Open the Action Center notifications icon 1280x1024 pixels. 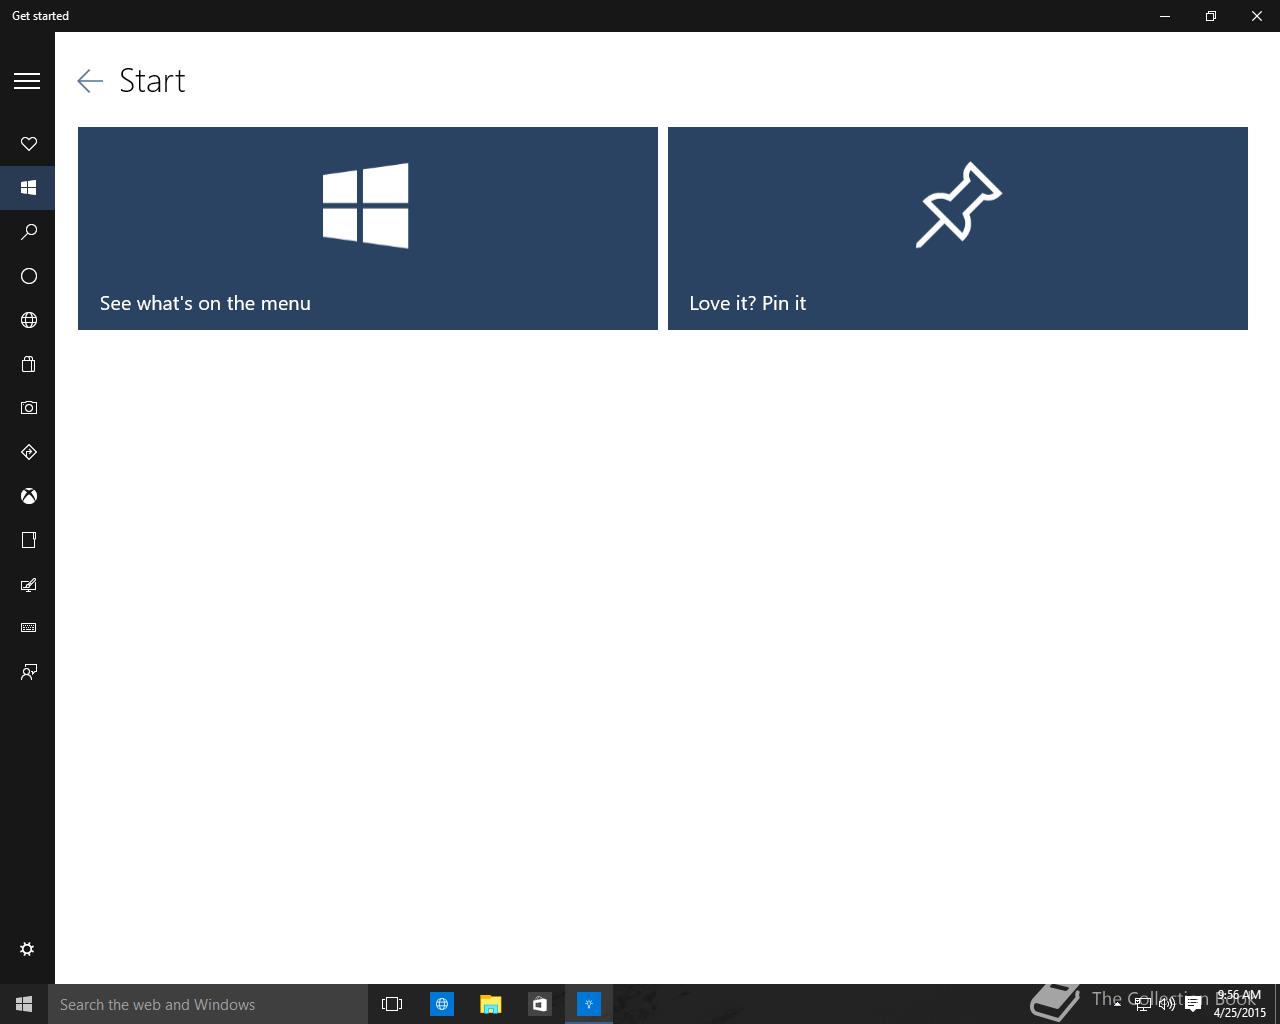[x=1192, y=1004]
